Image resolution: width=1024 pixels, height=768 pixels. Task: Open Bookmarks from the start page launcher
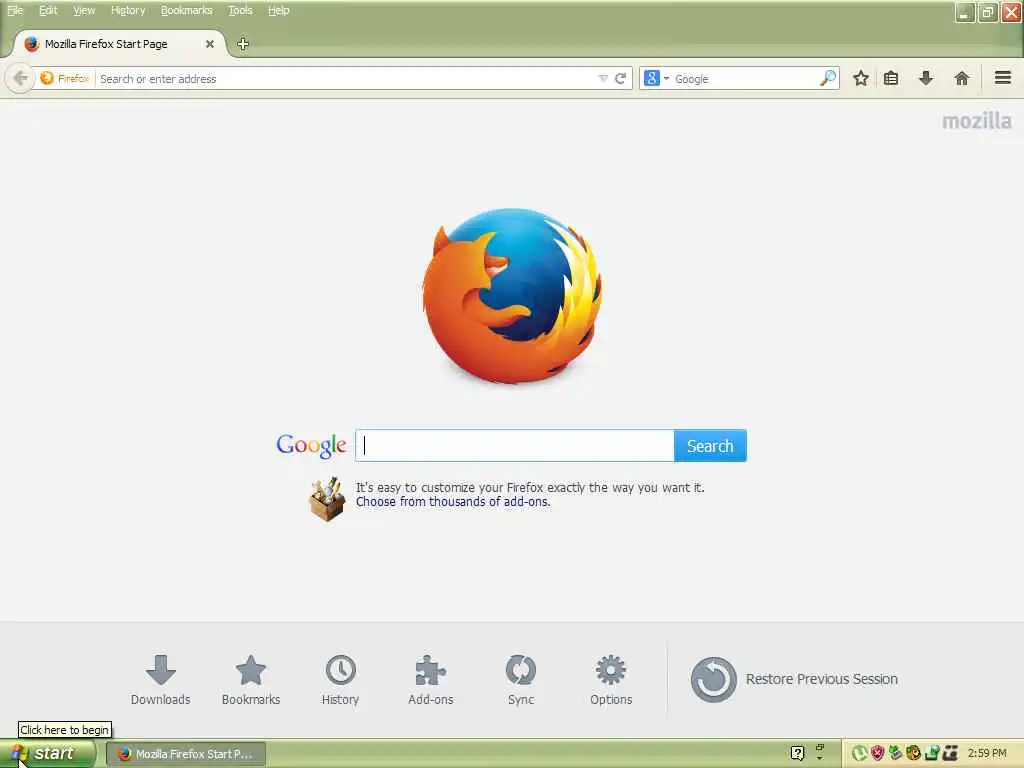click(251, 680)
